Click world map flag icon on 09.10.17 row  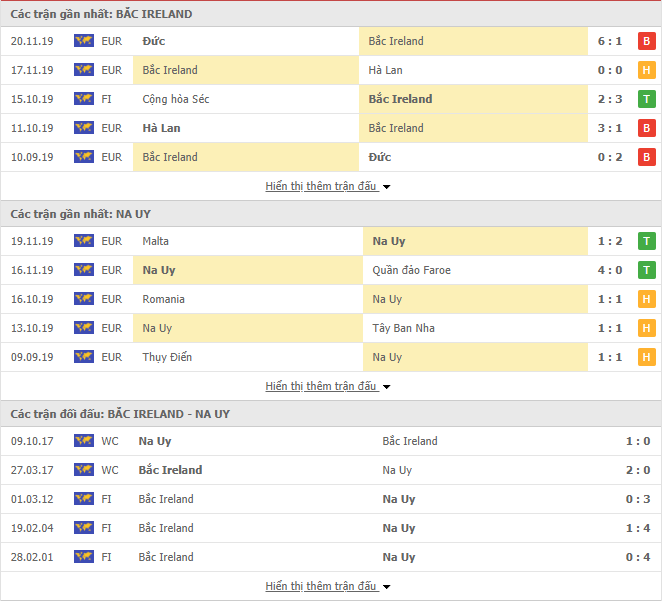pyautogui.click(x=84, y=441)
